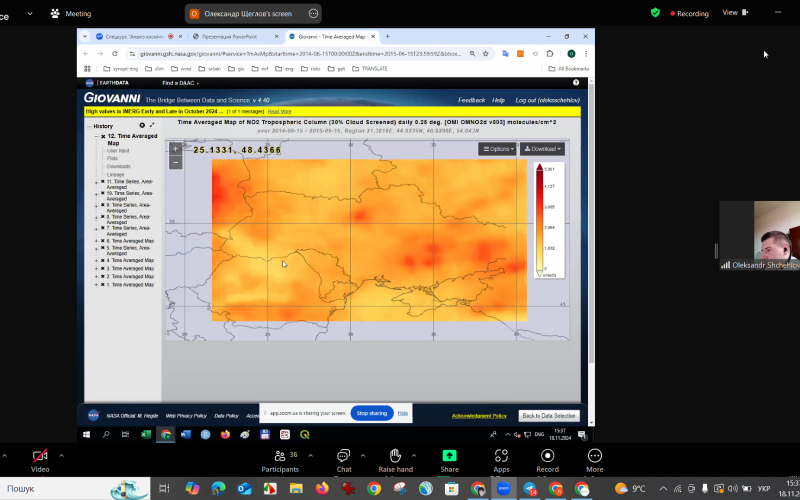Viewport: 800px width, 500px height.
Task: Collapse the History tree root
Action: coord(89,126)
